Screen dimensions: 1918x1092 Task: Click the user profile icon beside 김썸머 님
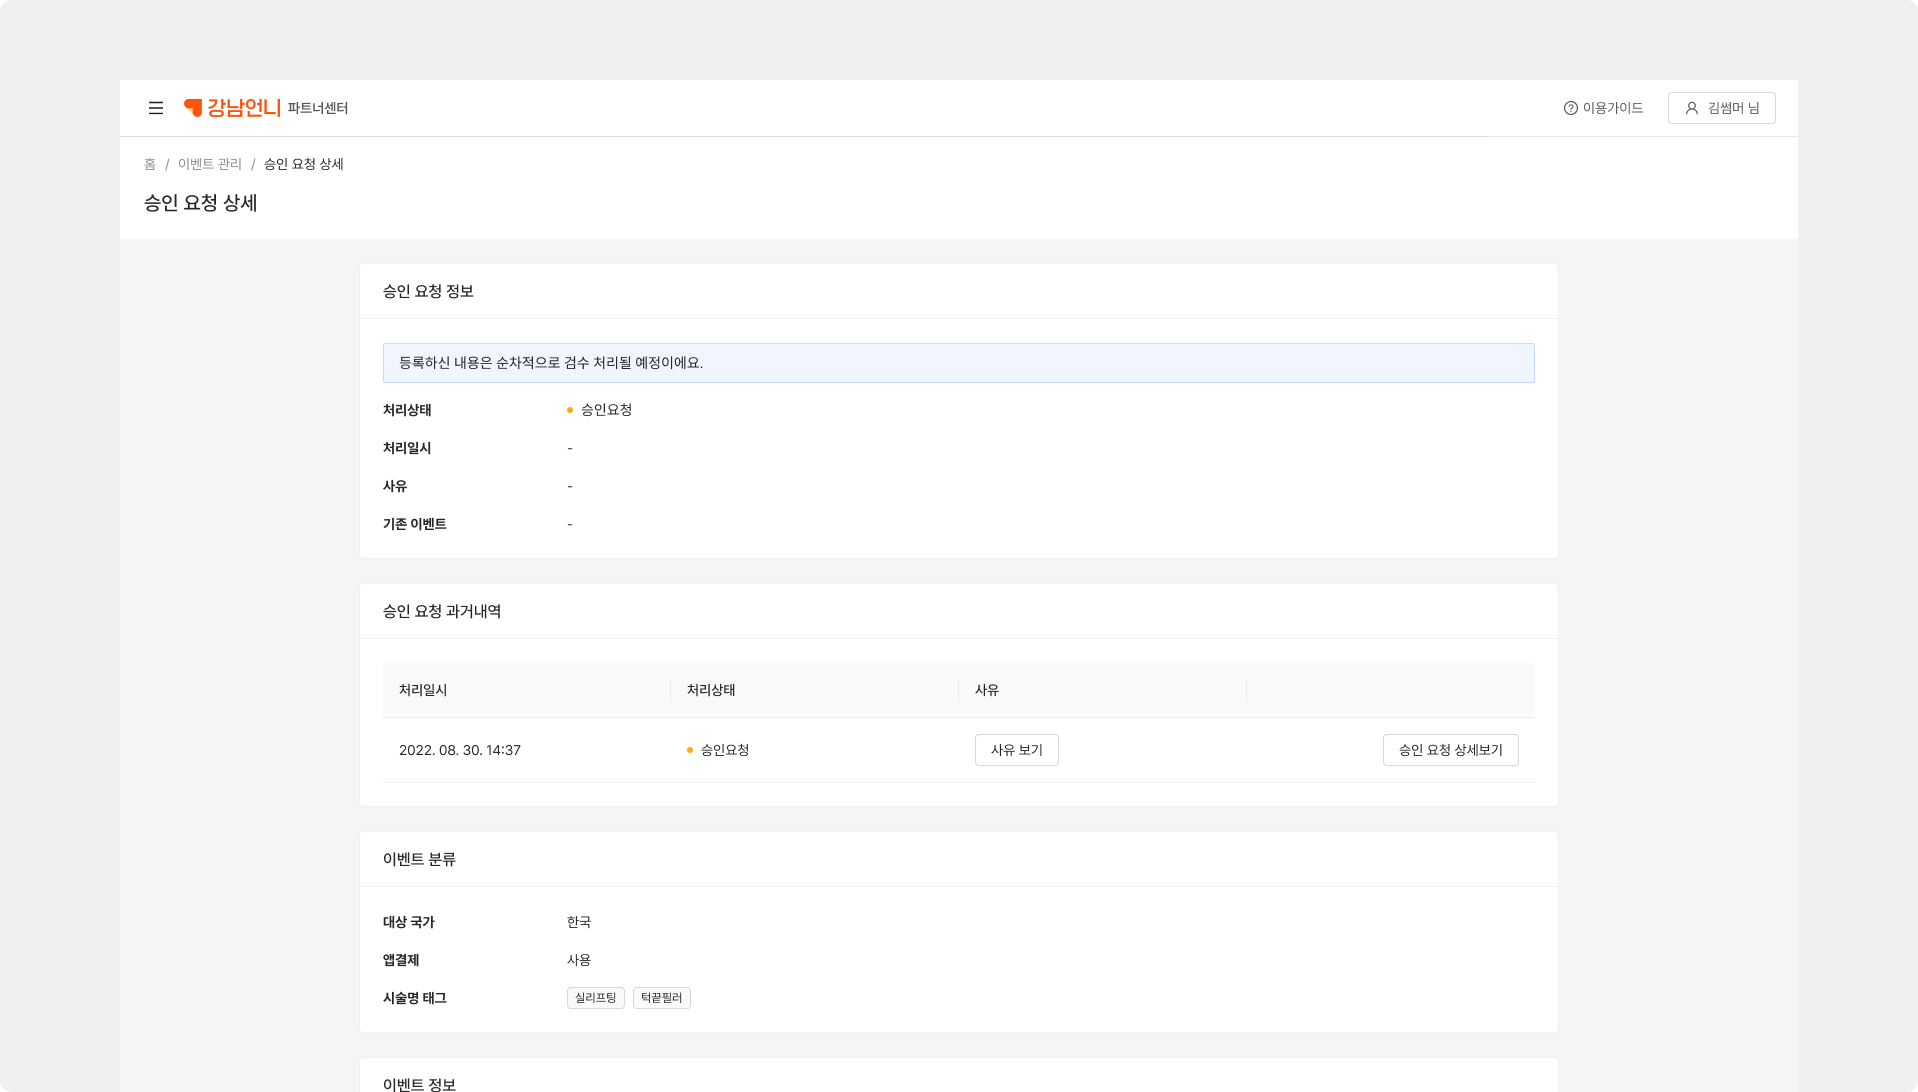(1691, 108)
